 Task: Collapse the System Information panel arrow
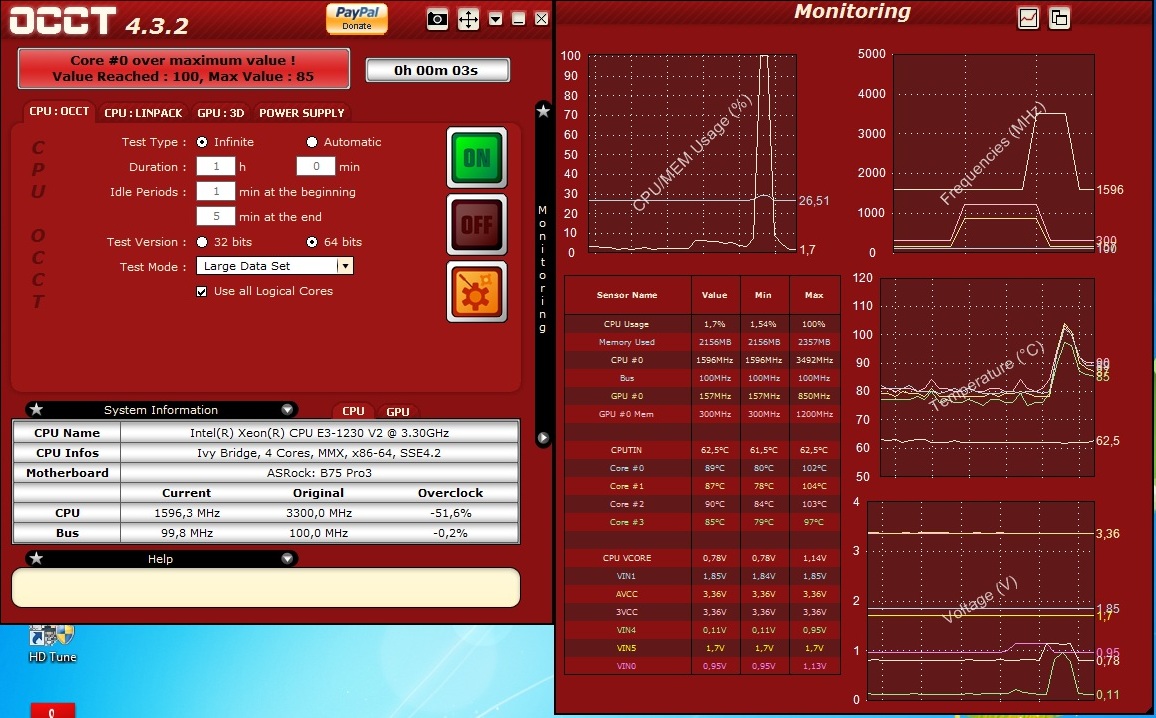(x=288, y=410)
